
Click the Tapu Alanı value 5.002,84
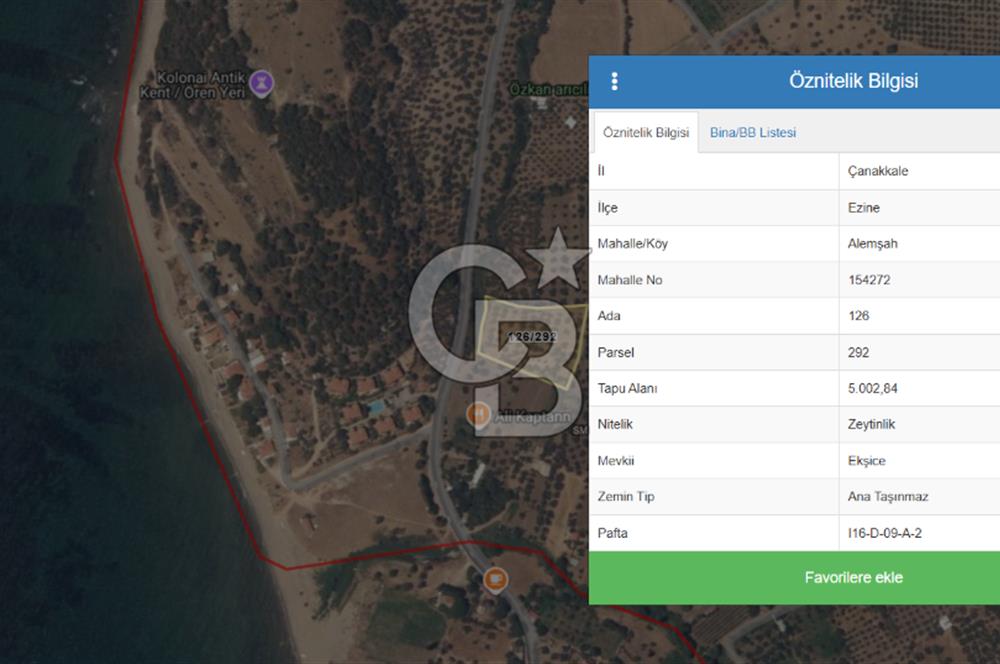(872, 388)
